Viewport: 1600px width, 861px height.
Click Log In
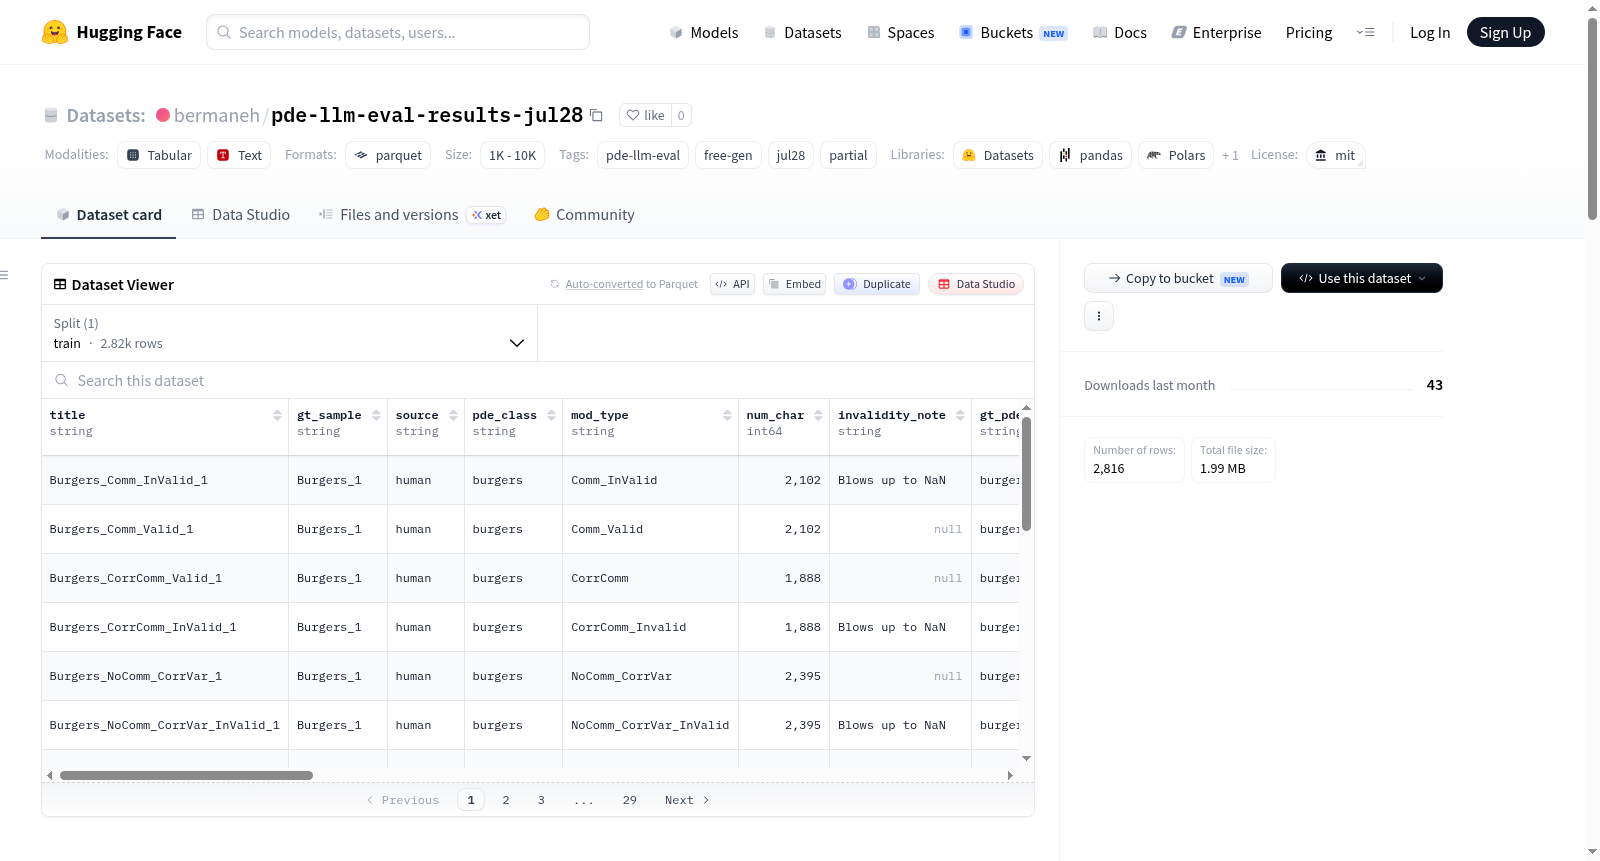point(1430,32)
